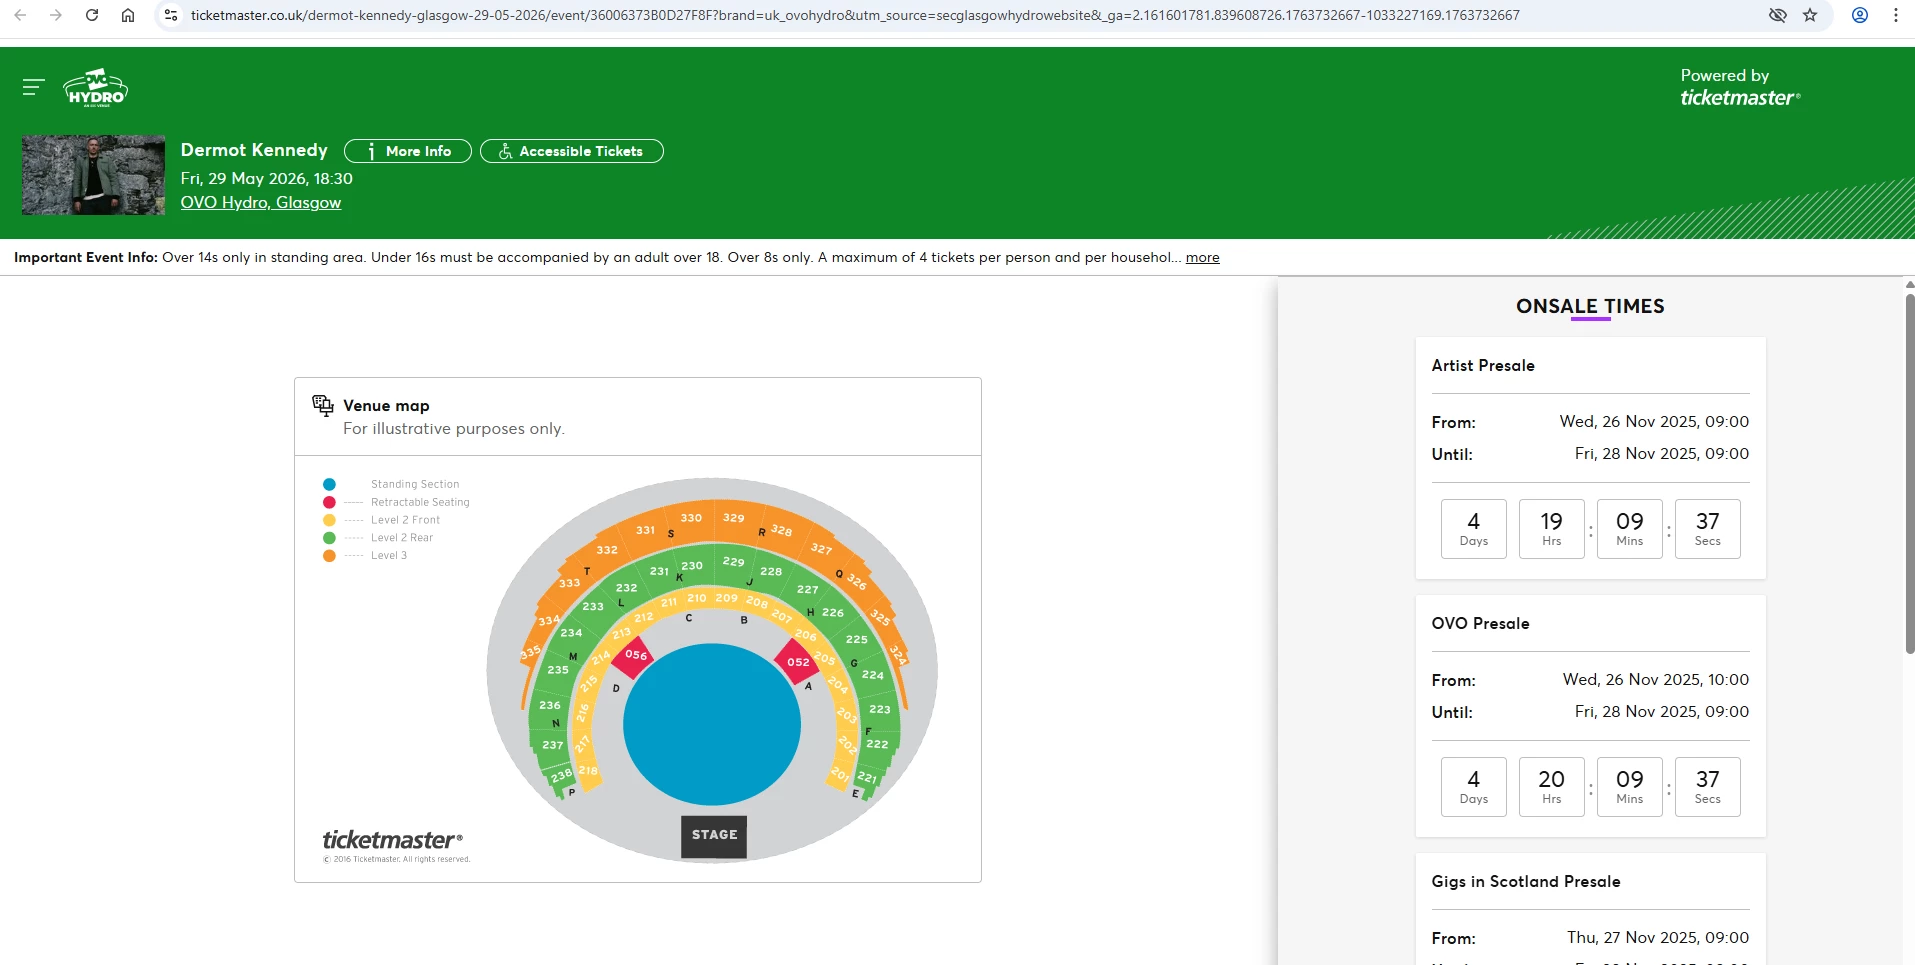Expand important event info with 'more'

click(x=1202, y=257)
